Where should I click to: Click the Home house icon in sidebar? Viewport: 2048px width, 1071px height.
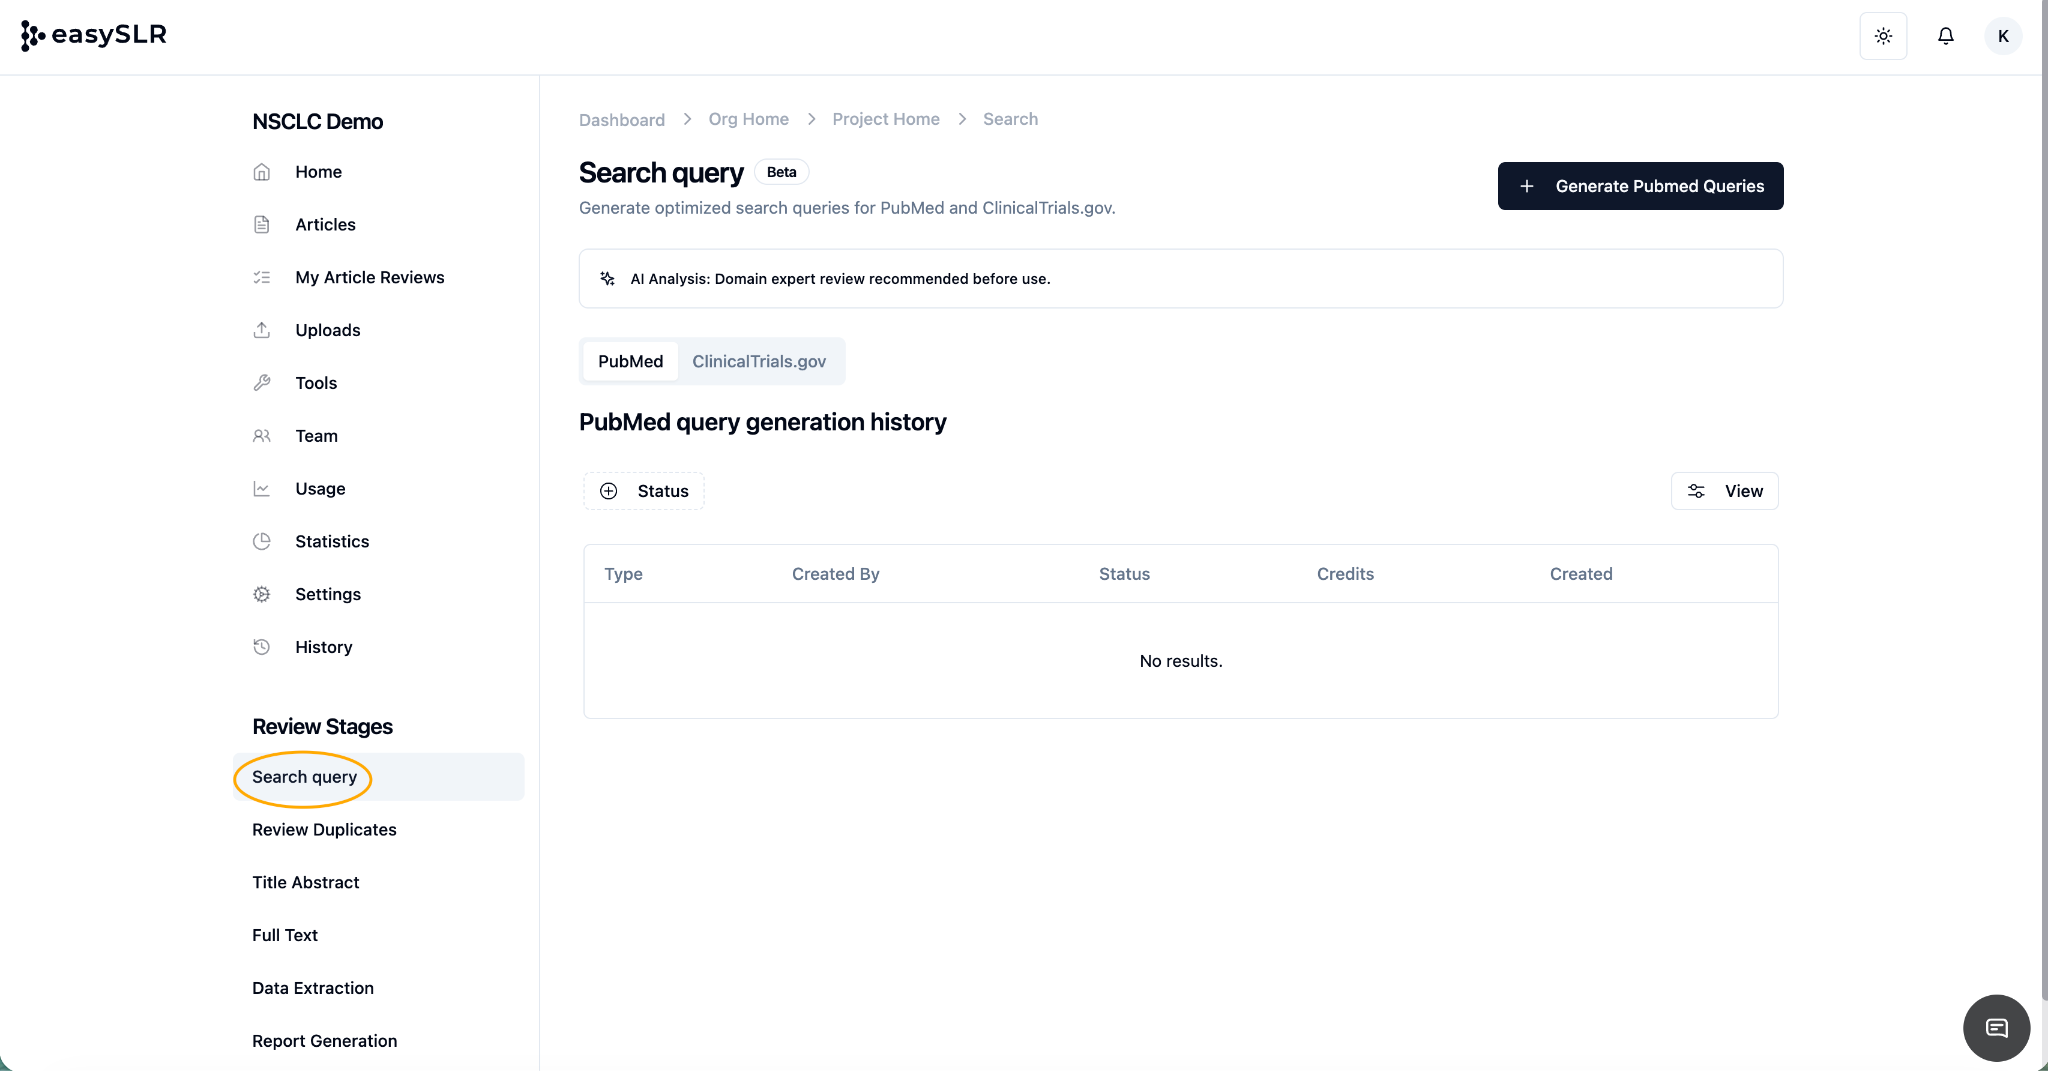tap(262, 172)
